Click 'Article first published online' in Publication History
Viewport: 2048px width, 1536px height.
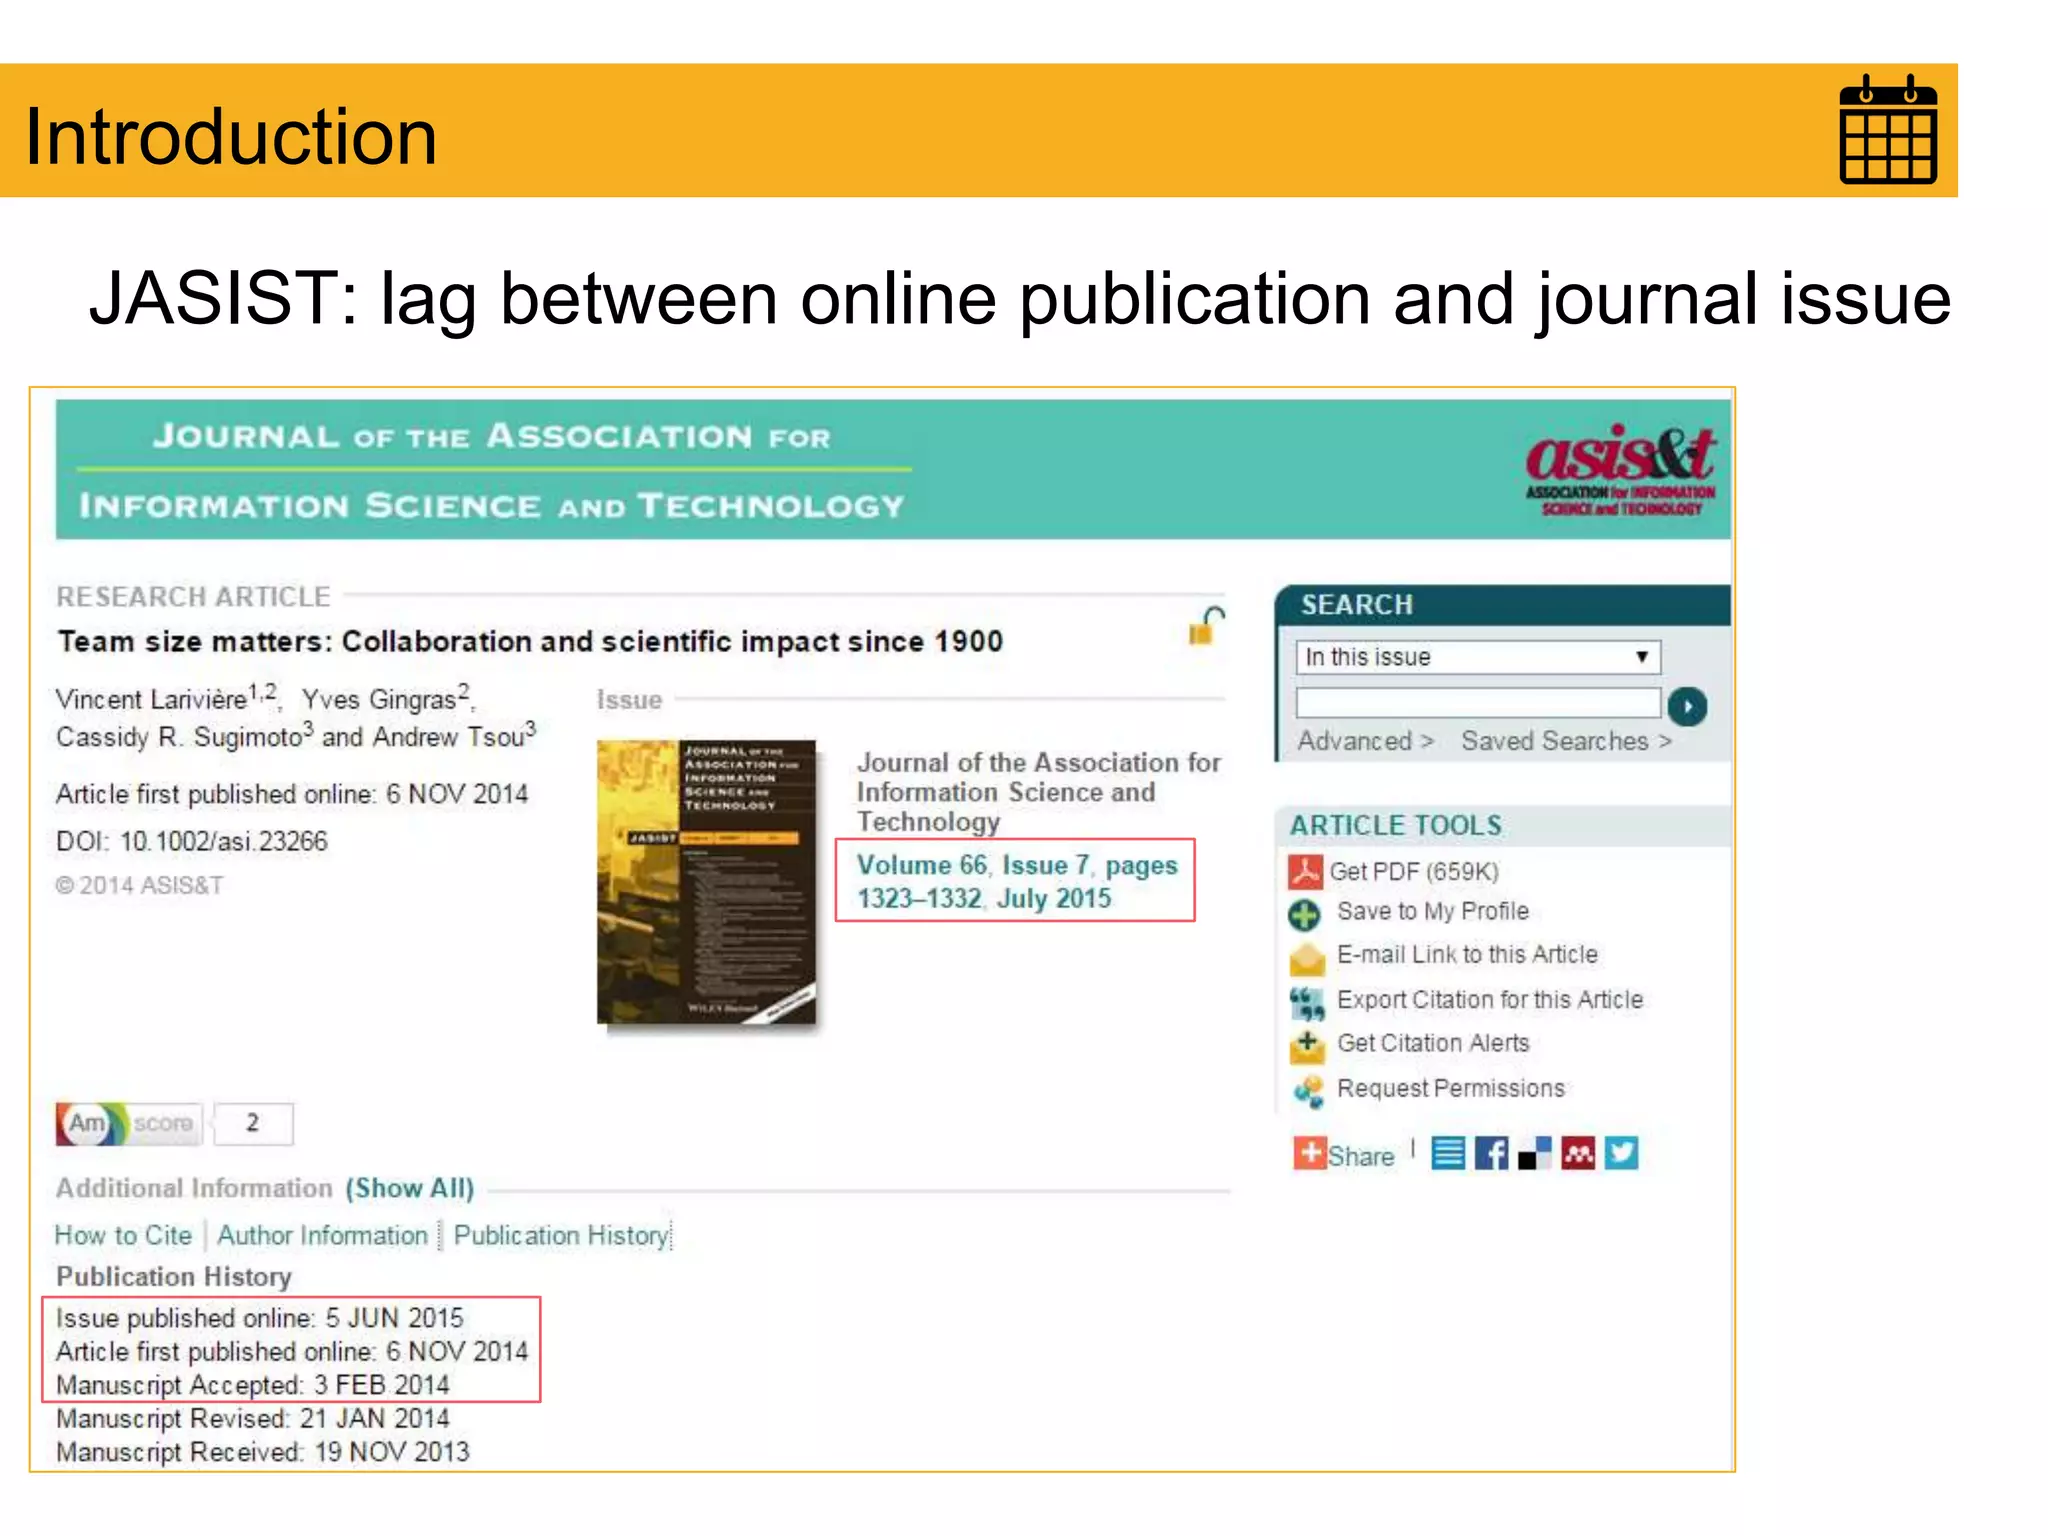(x=291, y=1352)
